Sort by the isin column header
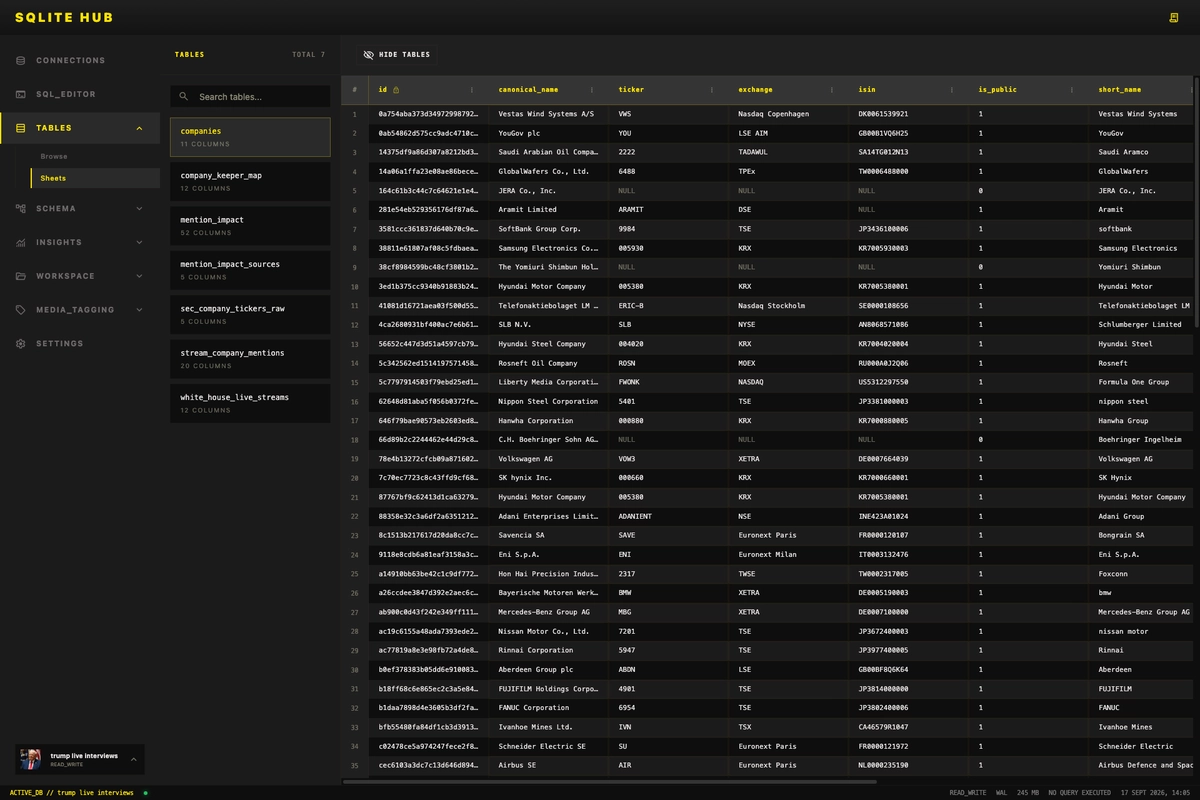This screenshot has width=1200, height=800. pyautogui.click(x=908, y=90)
